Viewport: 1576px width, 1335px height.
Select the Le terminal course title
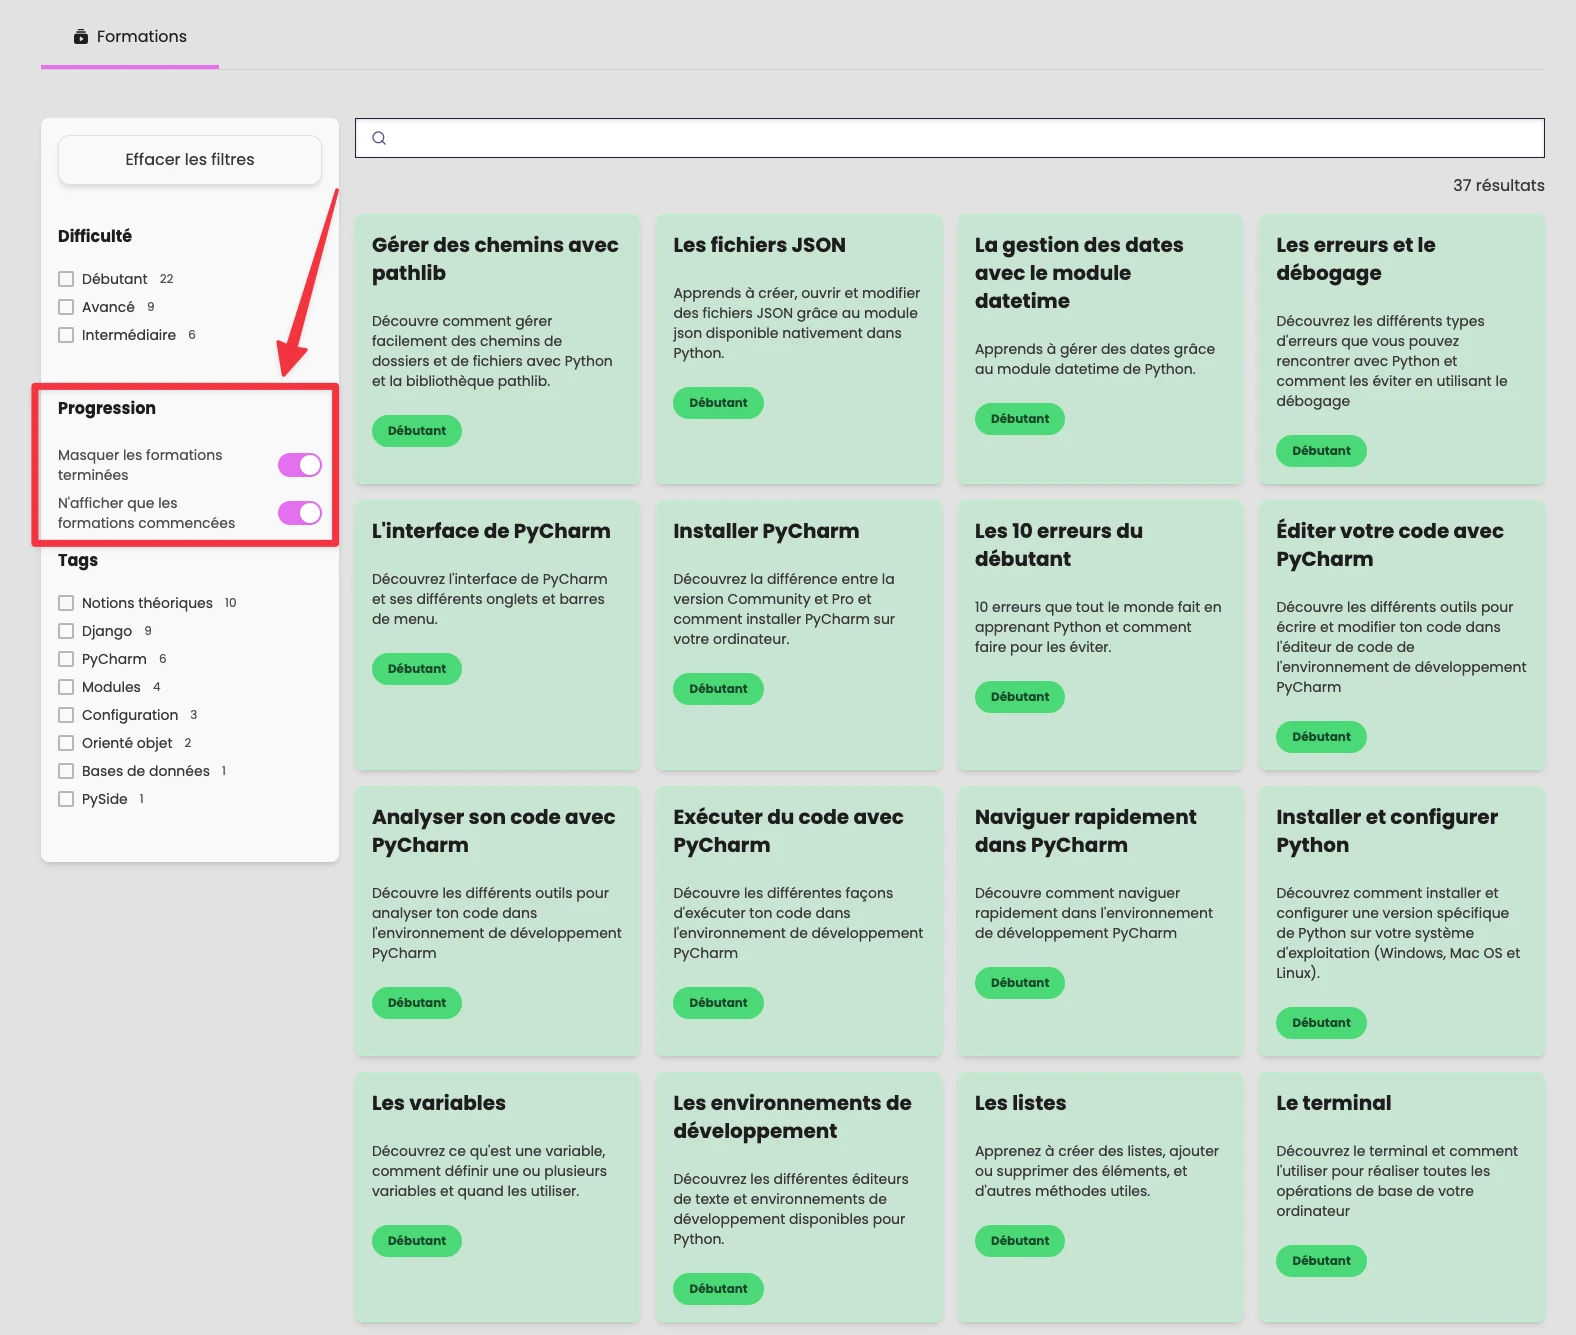tap(1333, 1103)
